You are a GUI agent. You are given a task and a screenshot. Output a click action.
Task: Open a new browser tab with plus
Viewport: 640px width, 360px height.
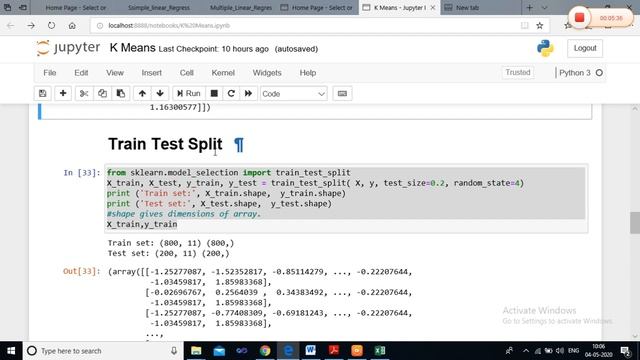(529, 7)
